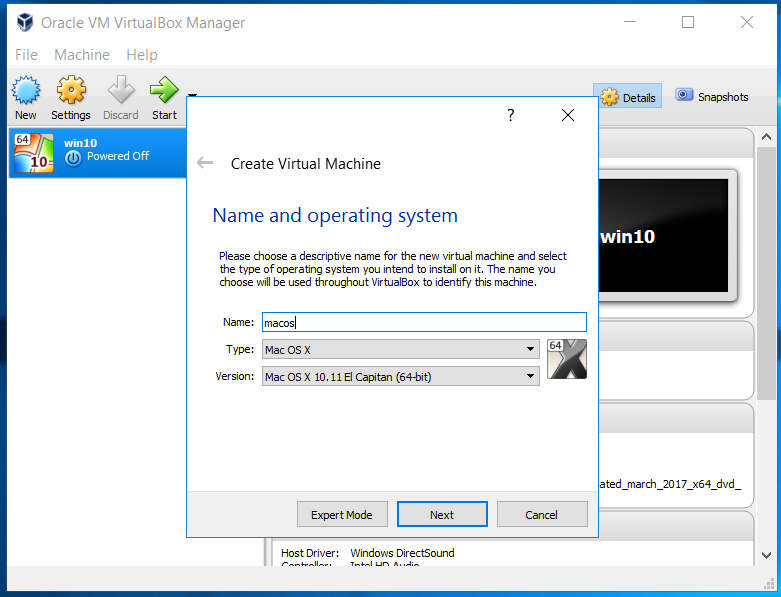Open Settings via the gear icon

pos(71,98)
